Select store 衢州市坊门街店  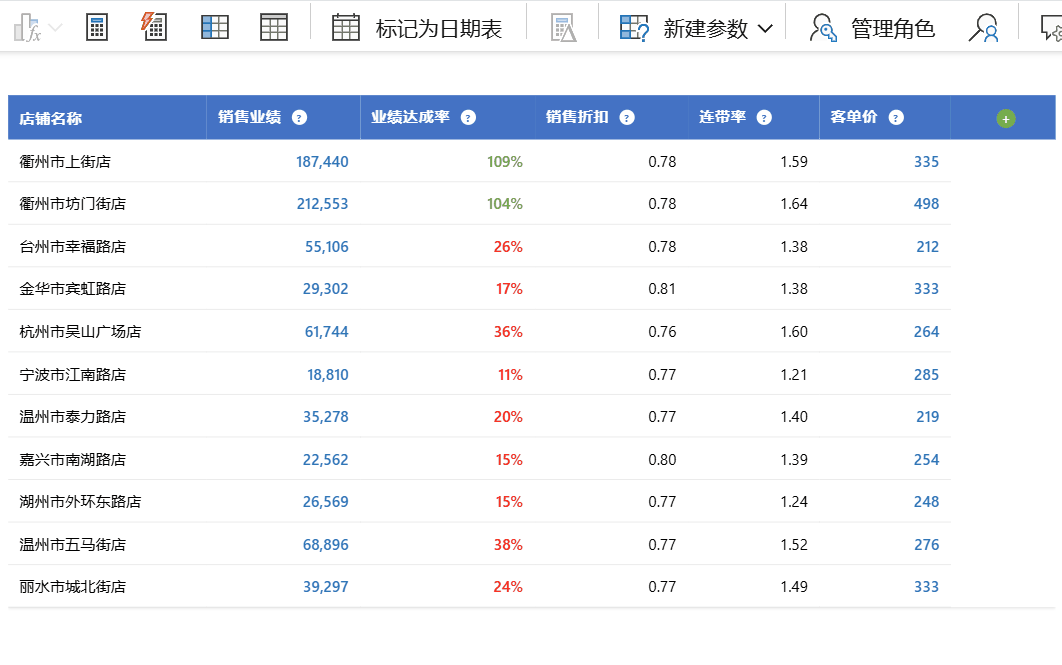72,204
